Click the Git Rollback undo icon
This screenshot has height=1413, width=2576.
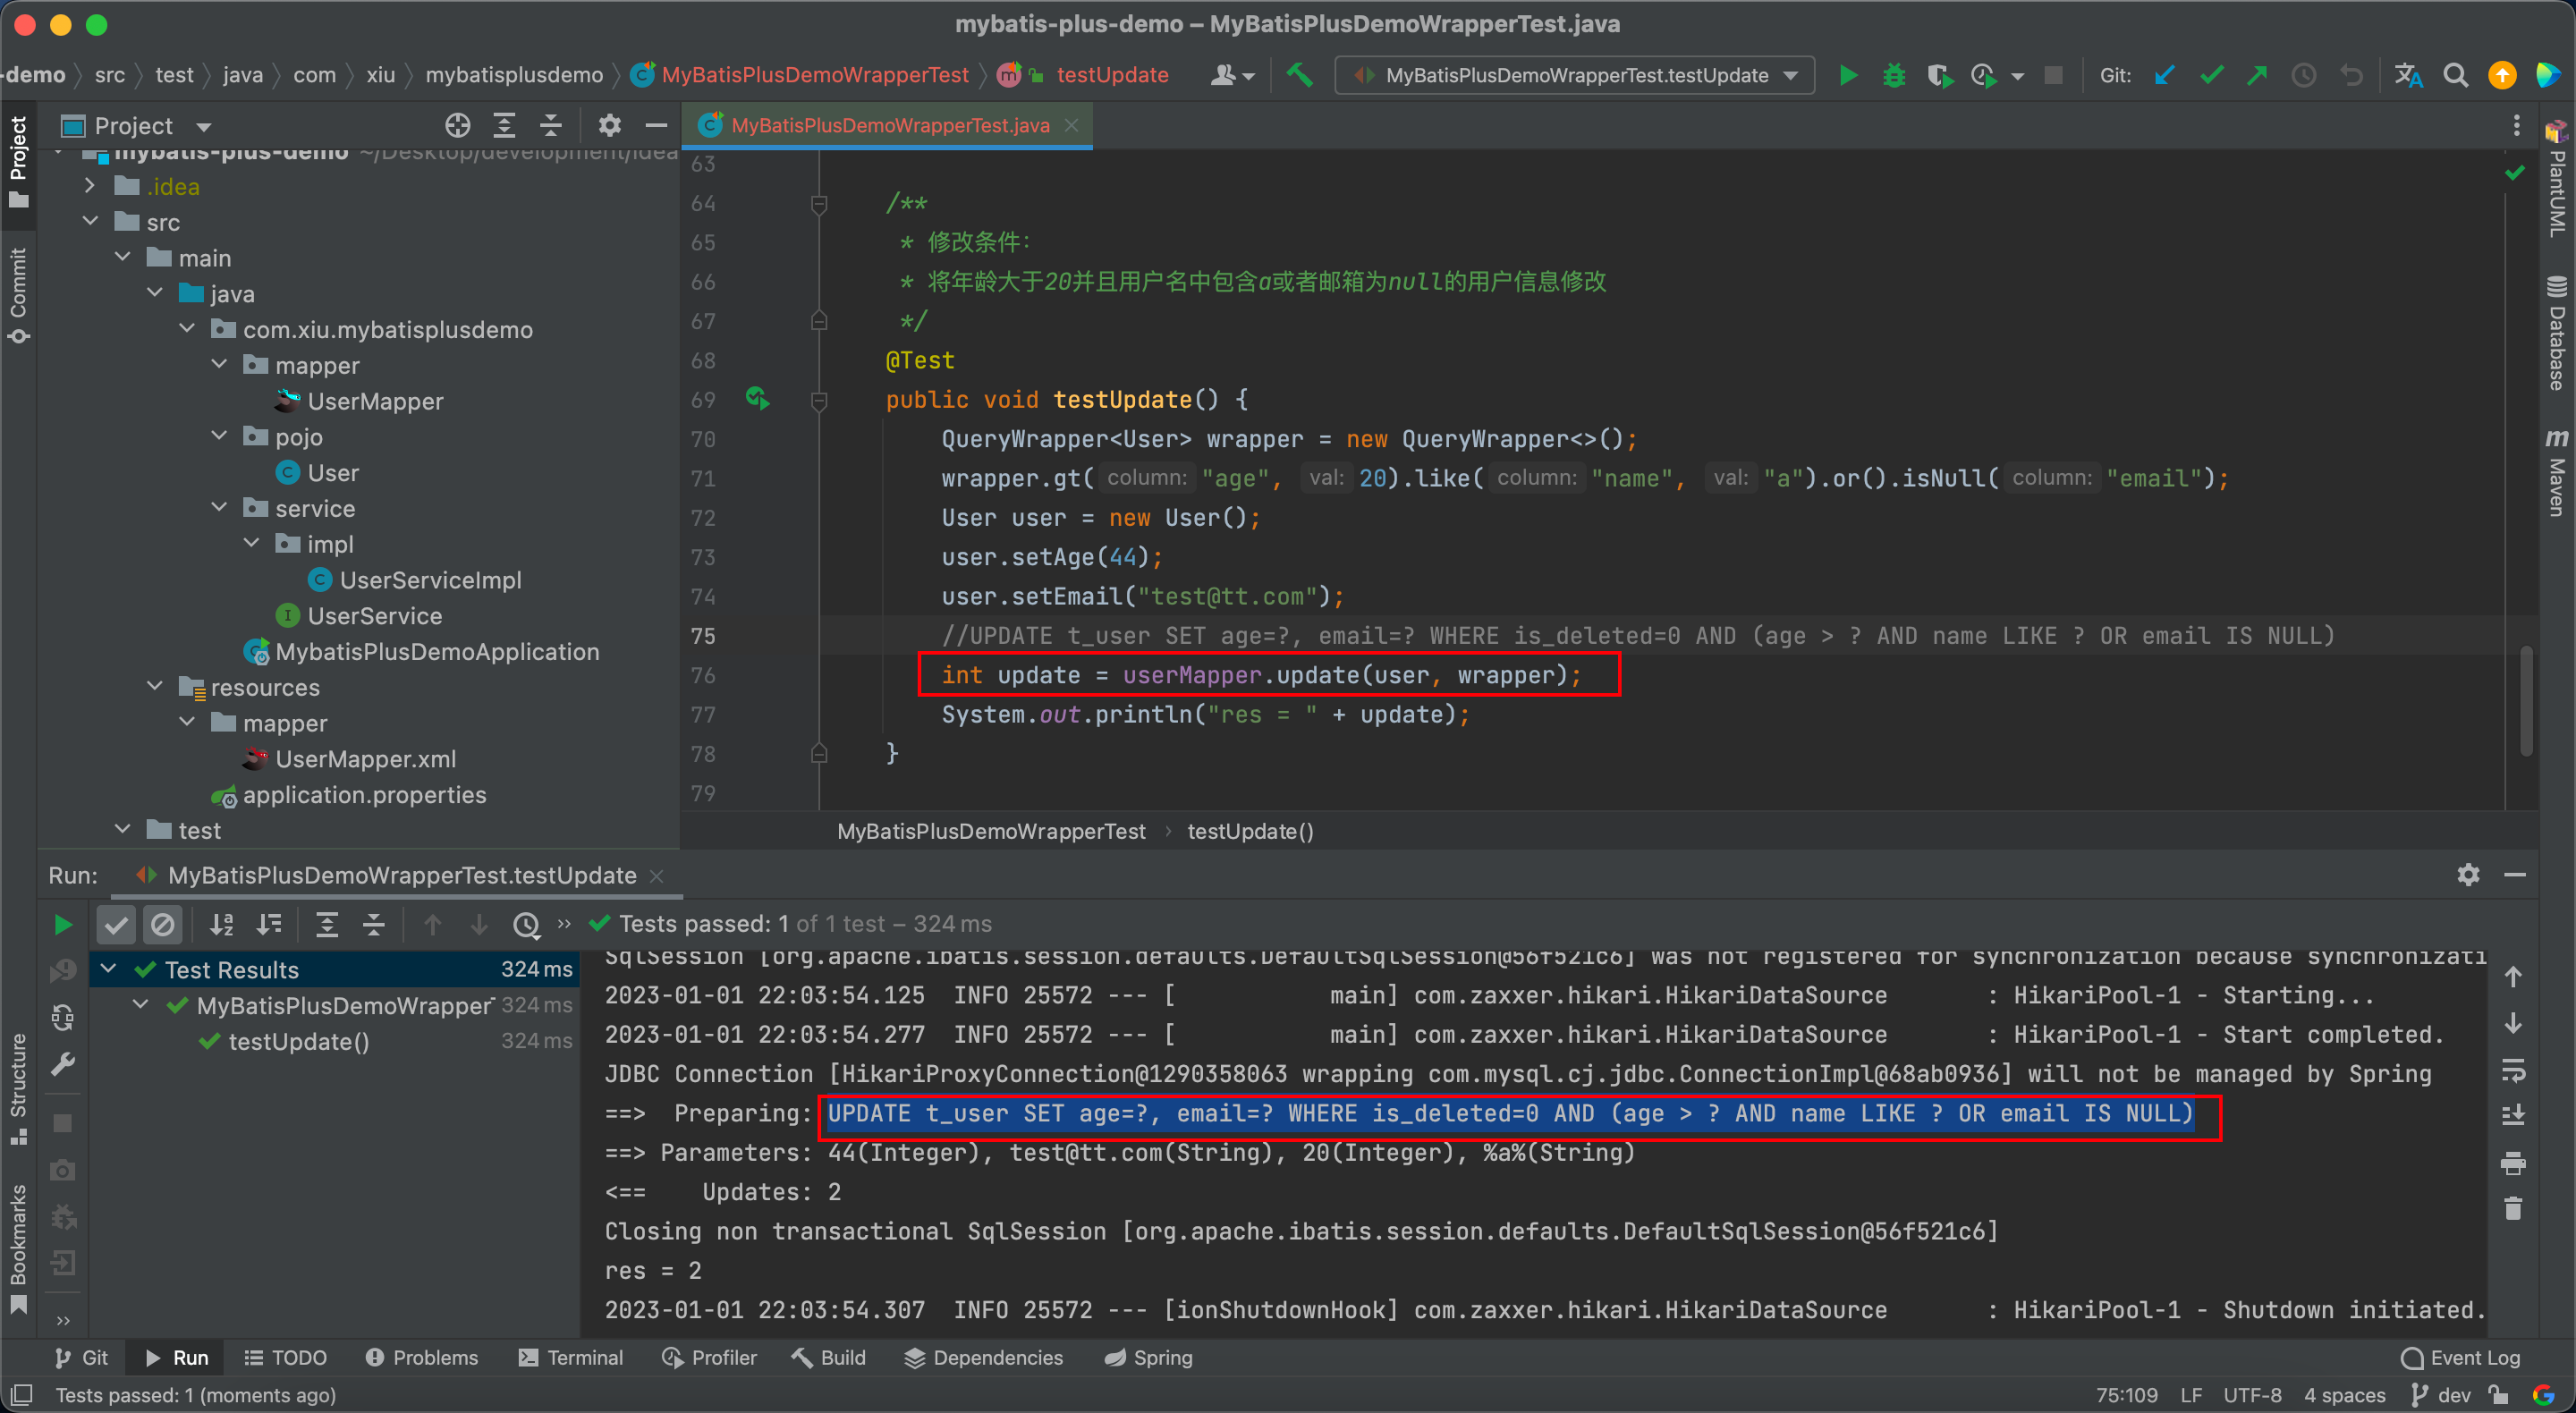click(2351, 75)
